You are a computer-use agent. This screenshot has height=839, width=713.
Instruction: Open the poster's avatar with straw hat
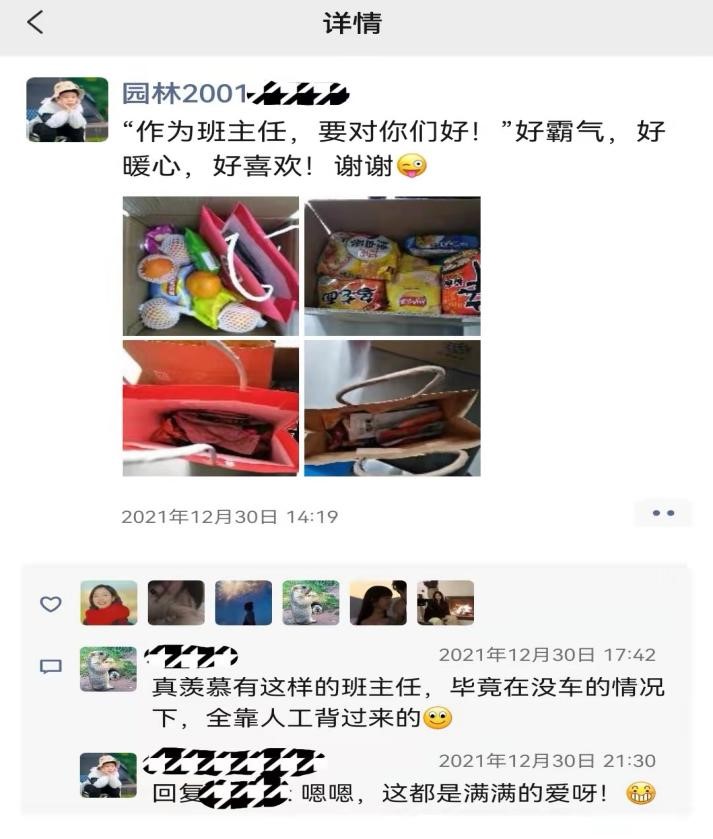click(x=67, y=109)
